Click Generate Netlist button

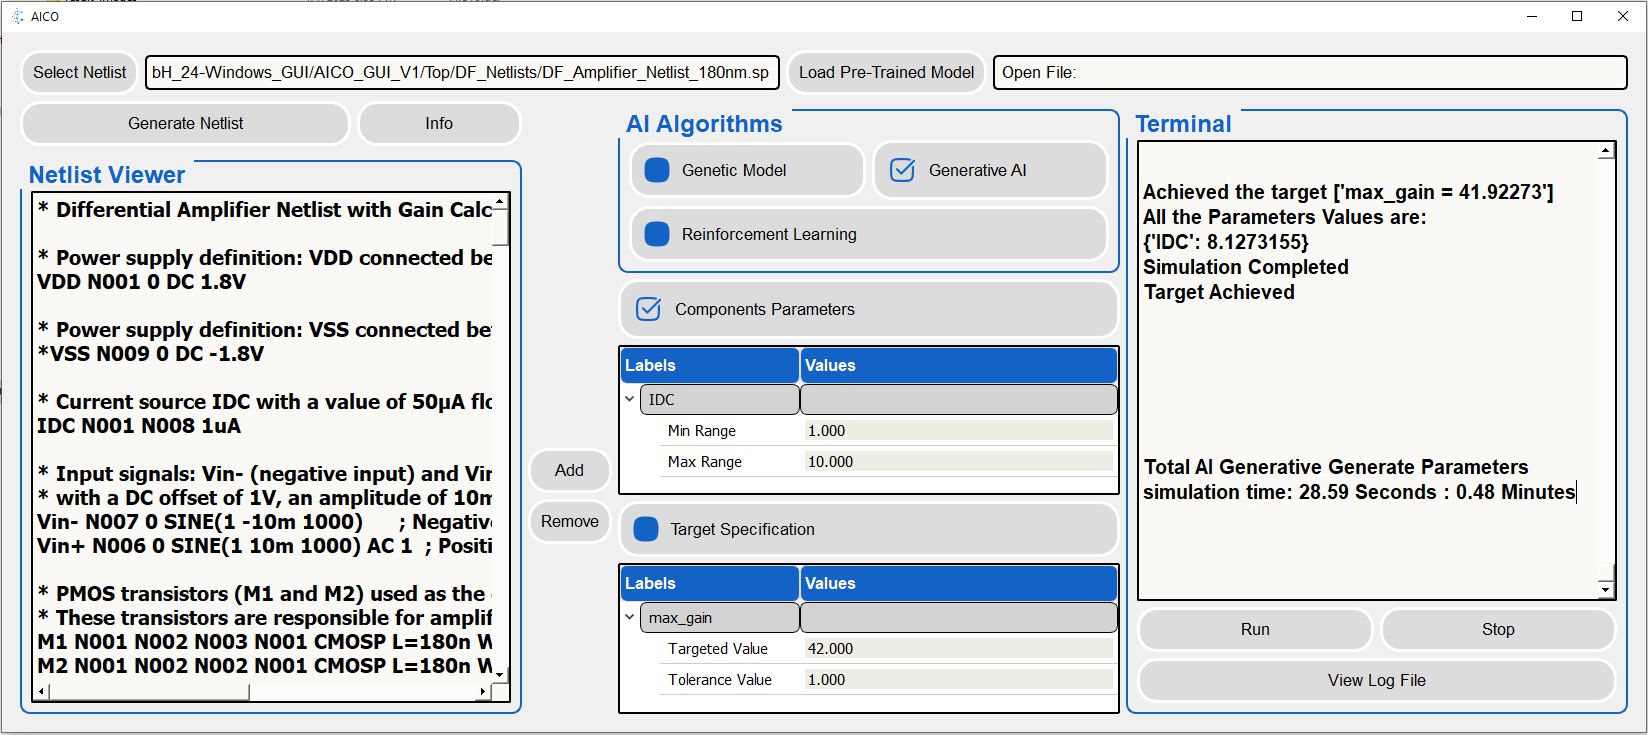click(185, 123)
